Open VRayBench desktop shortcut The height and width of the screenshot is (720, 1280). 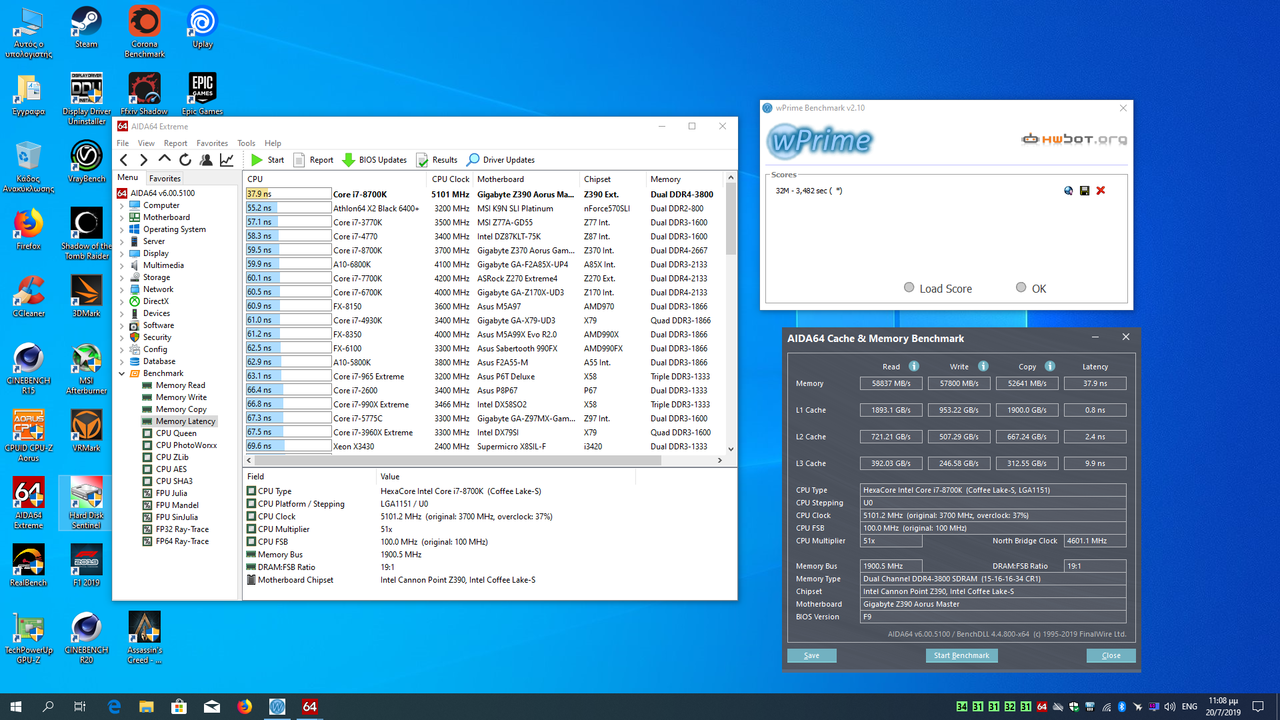pos(86,162)
